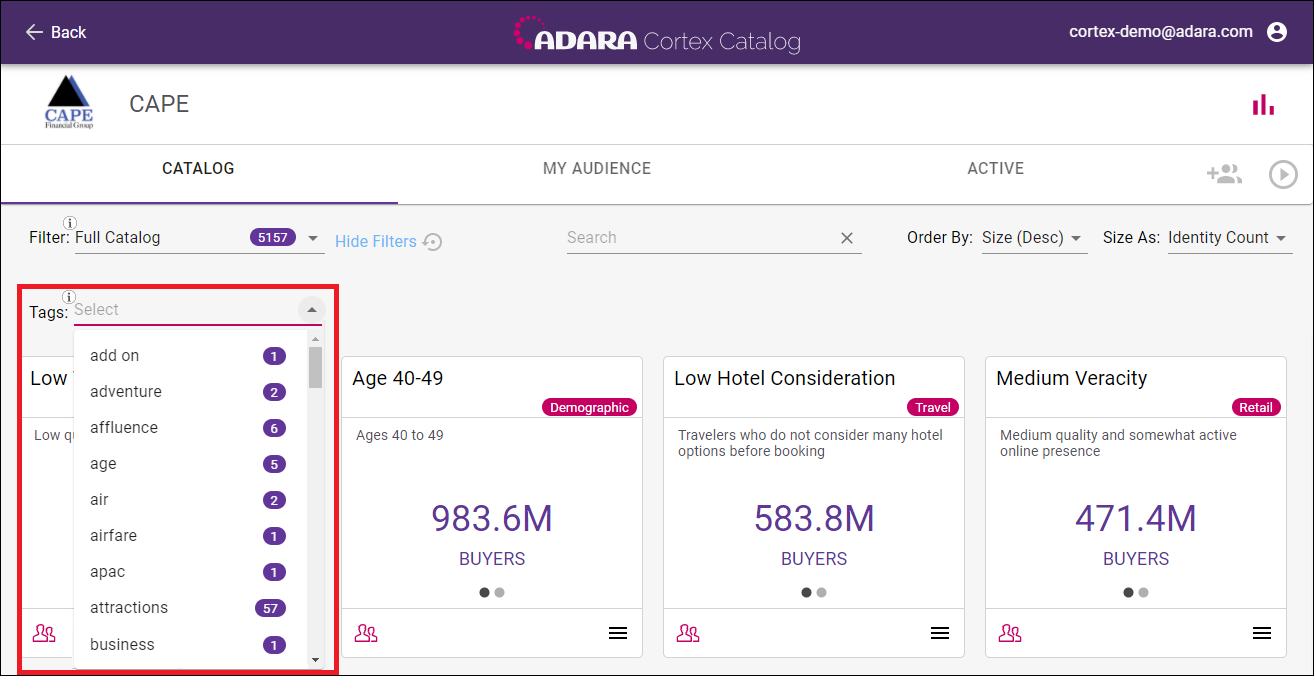Open the Low Hotel Consideration card title

point(784,378)
